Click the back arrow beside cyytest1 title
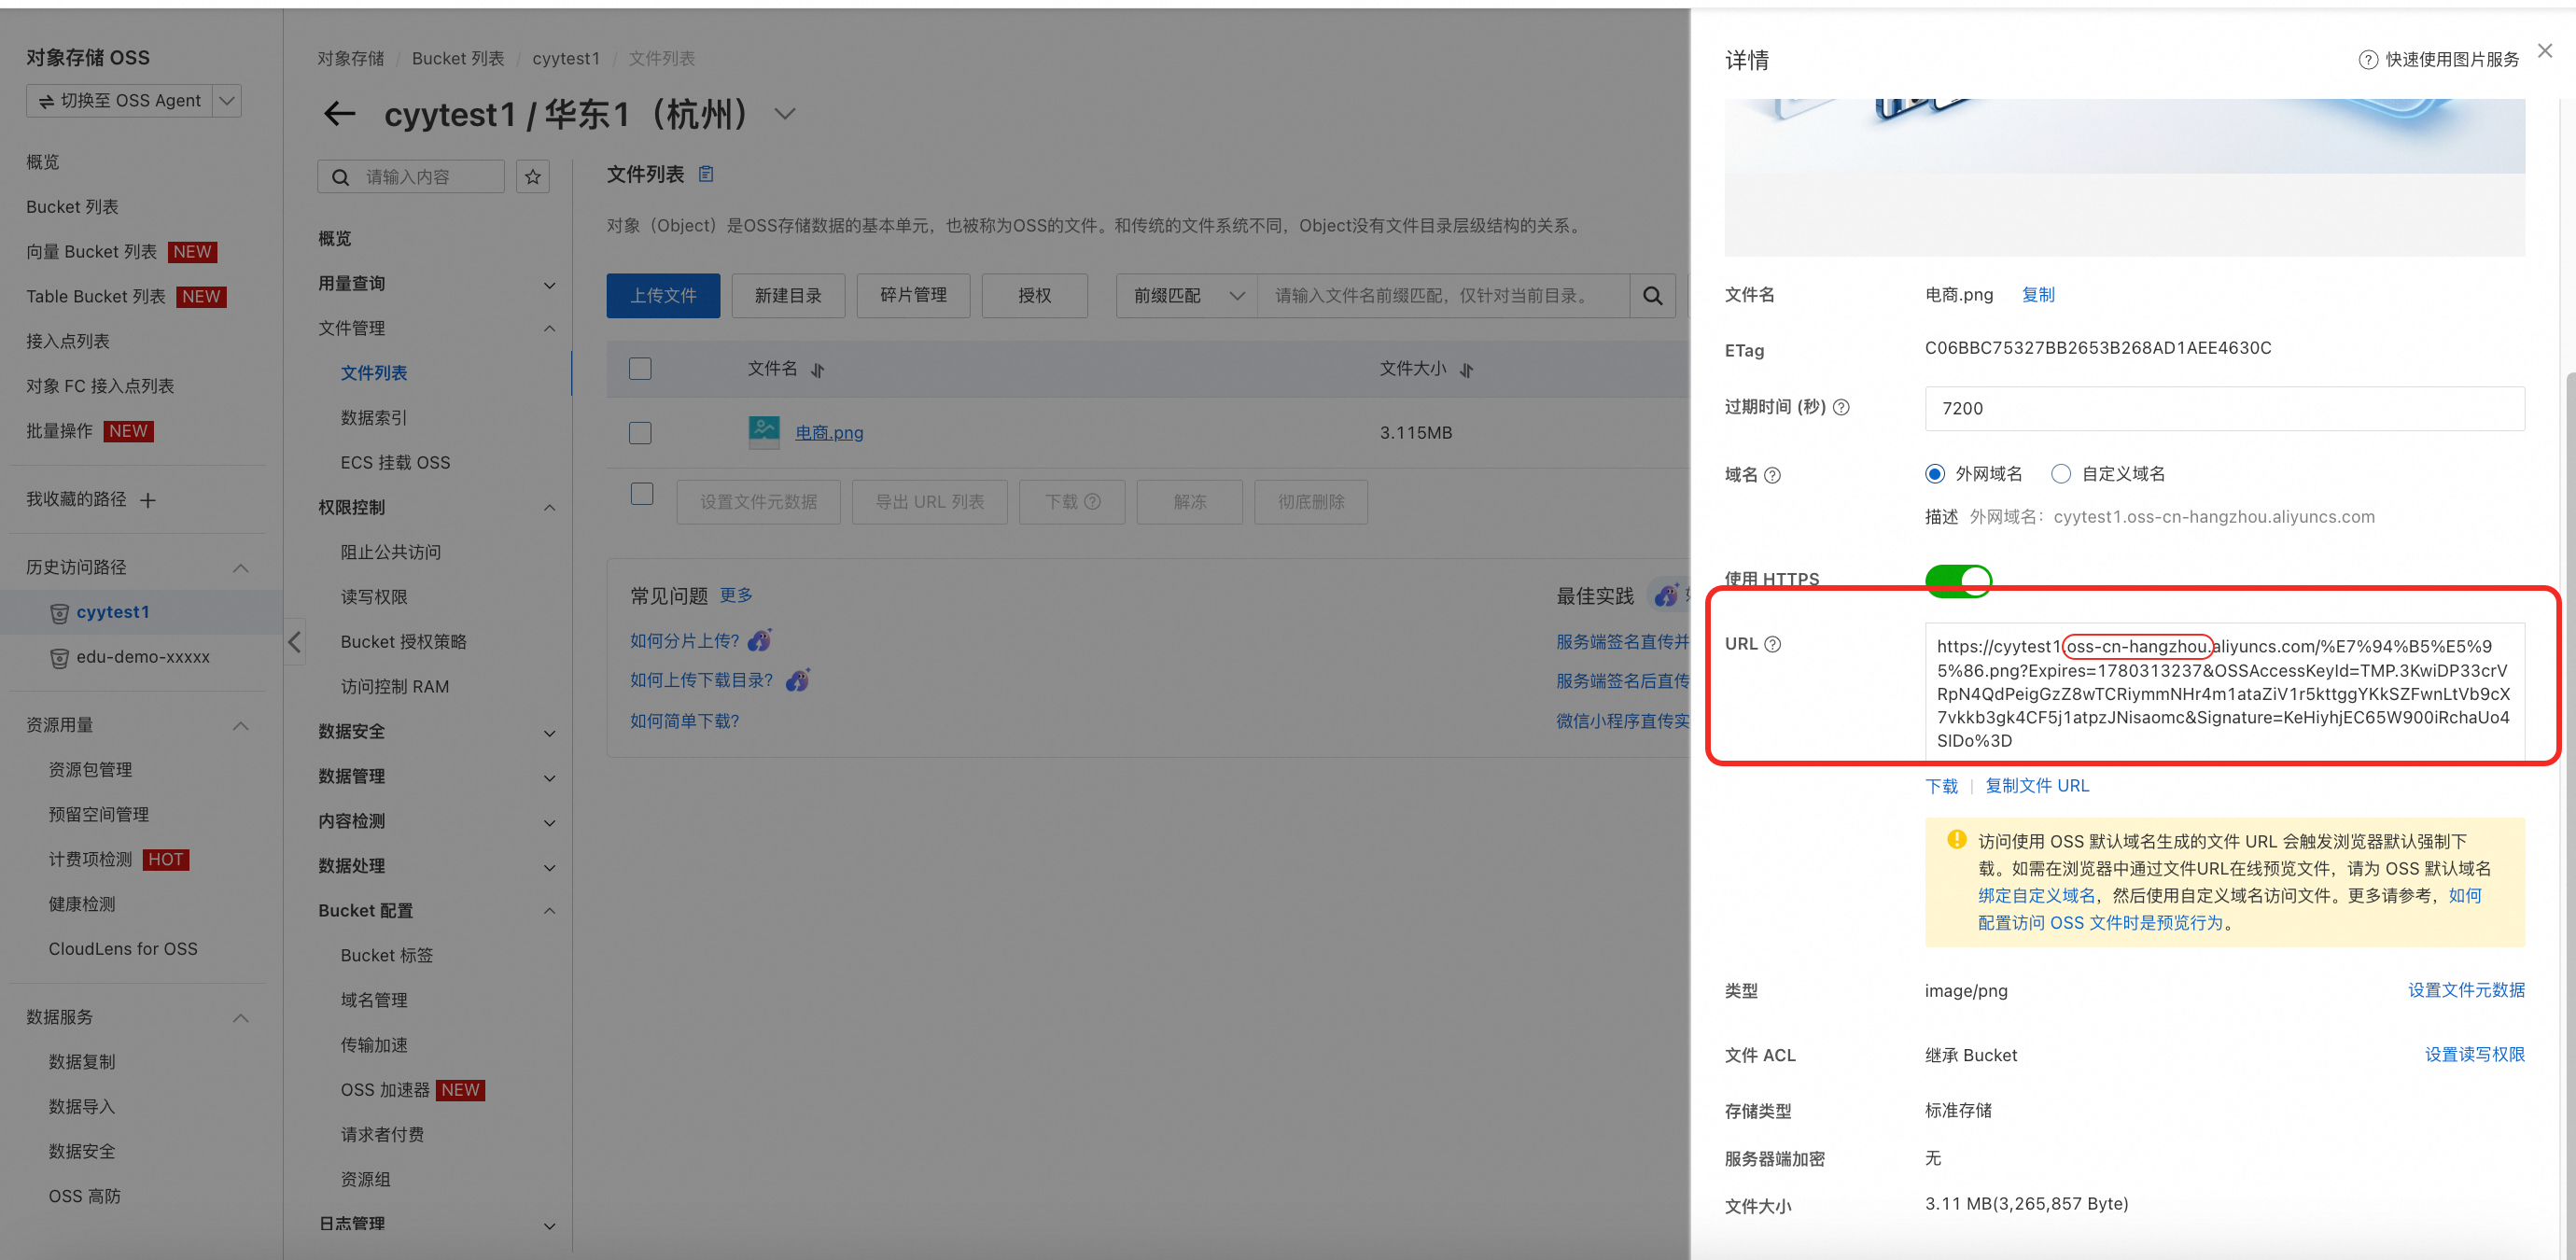2576x1260 pixels. click(x=340, y=114)
